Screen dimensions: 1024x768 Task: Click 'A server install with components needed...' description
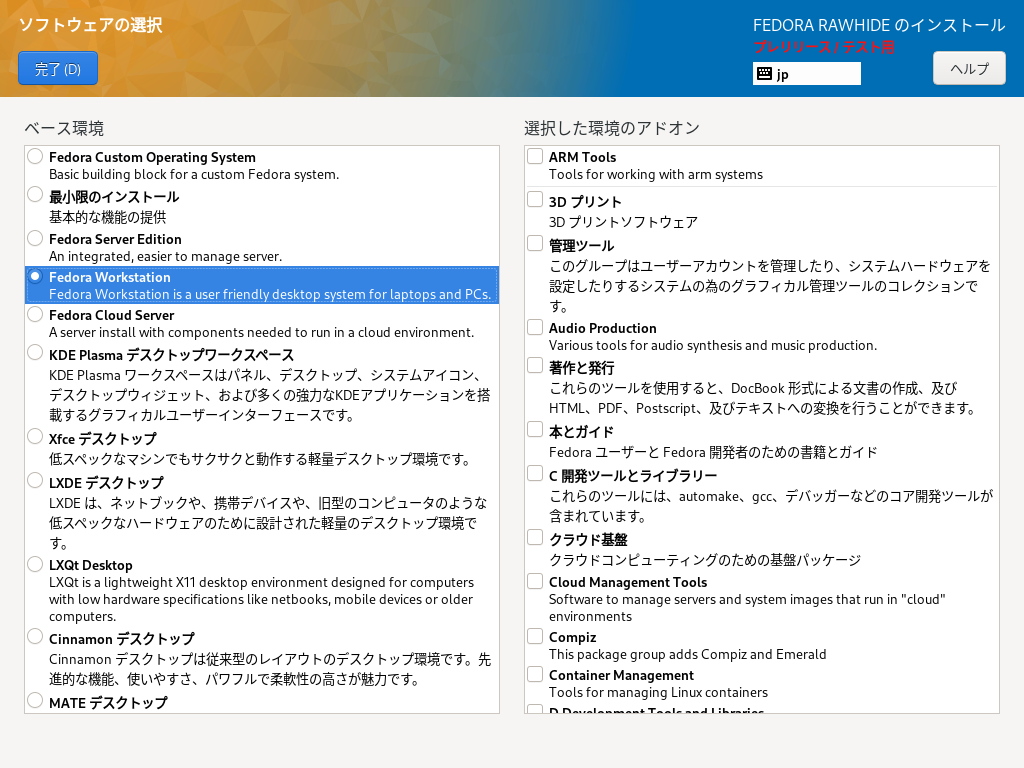261,332
